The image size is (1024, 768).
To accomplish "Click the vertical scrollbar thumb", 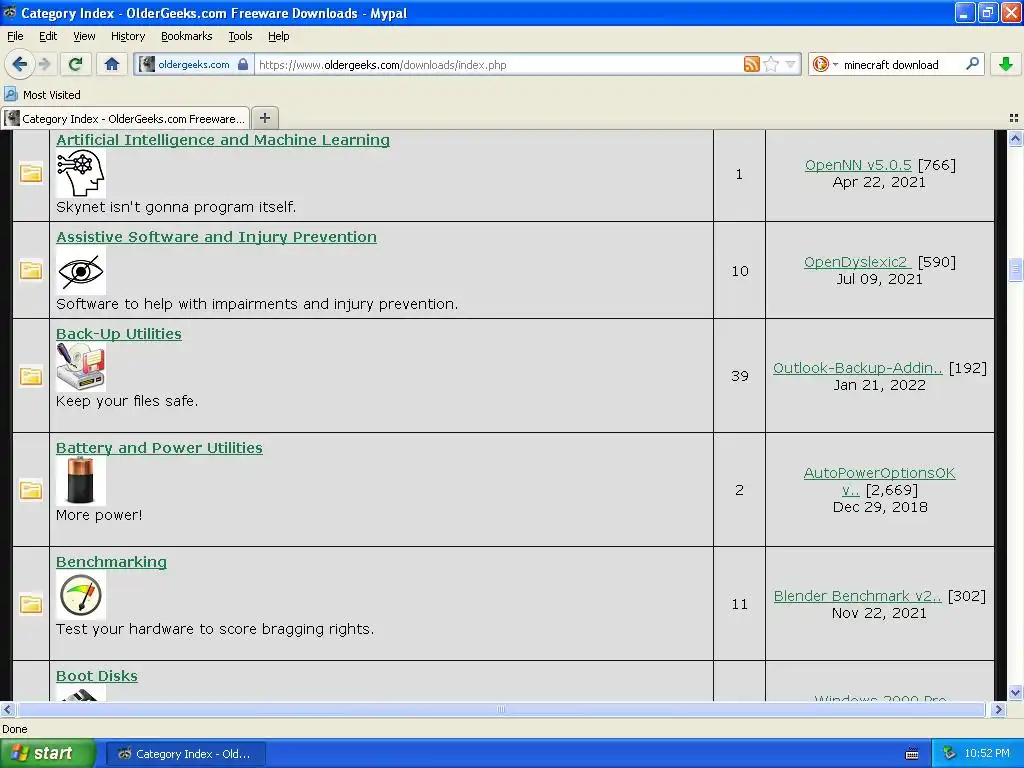I will (x=1015, y=269).
